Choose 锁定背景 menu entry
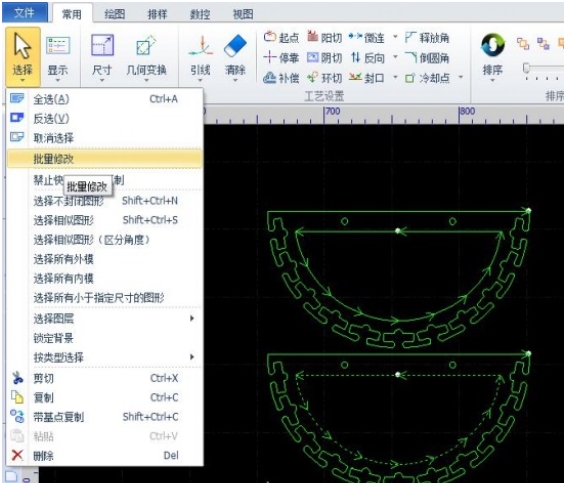Screen dimensions: 565x483 (104, 338)
